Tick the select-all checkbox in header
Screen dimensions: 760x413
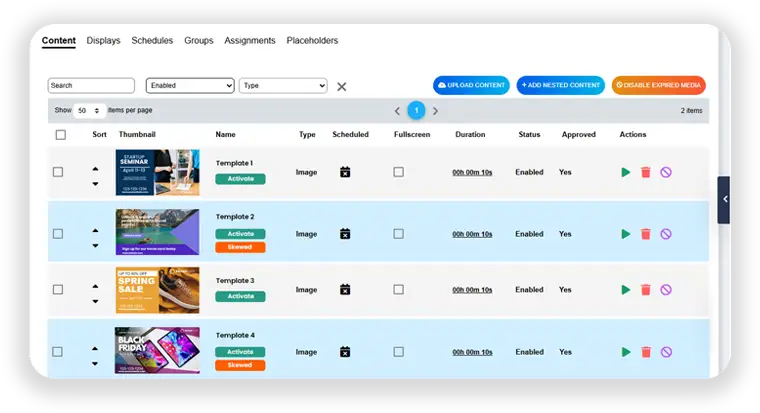[60, 135]
